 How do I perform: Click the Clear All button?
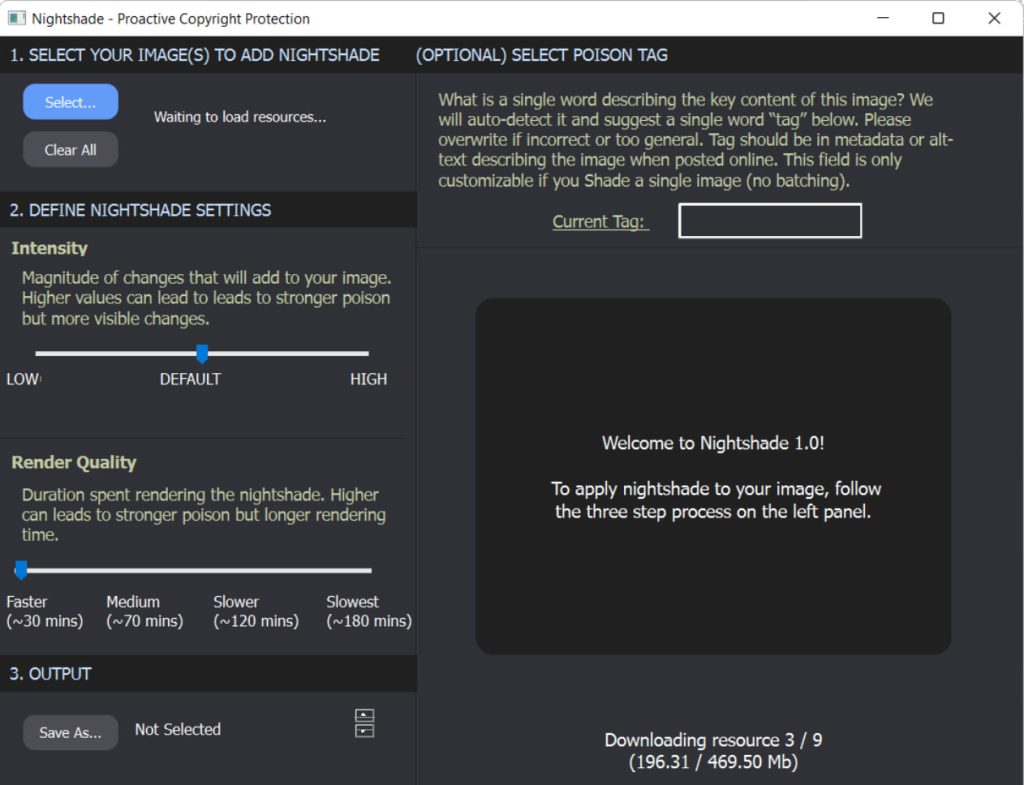(71, 150)
